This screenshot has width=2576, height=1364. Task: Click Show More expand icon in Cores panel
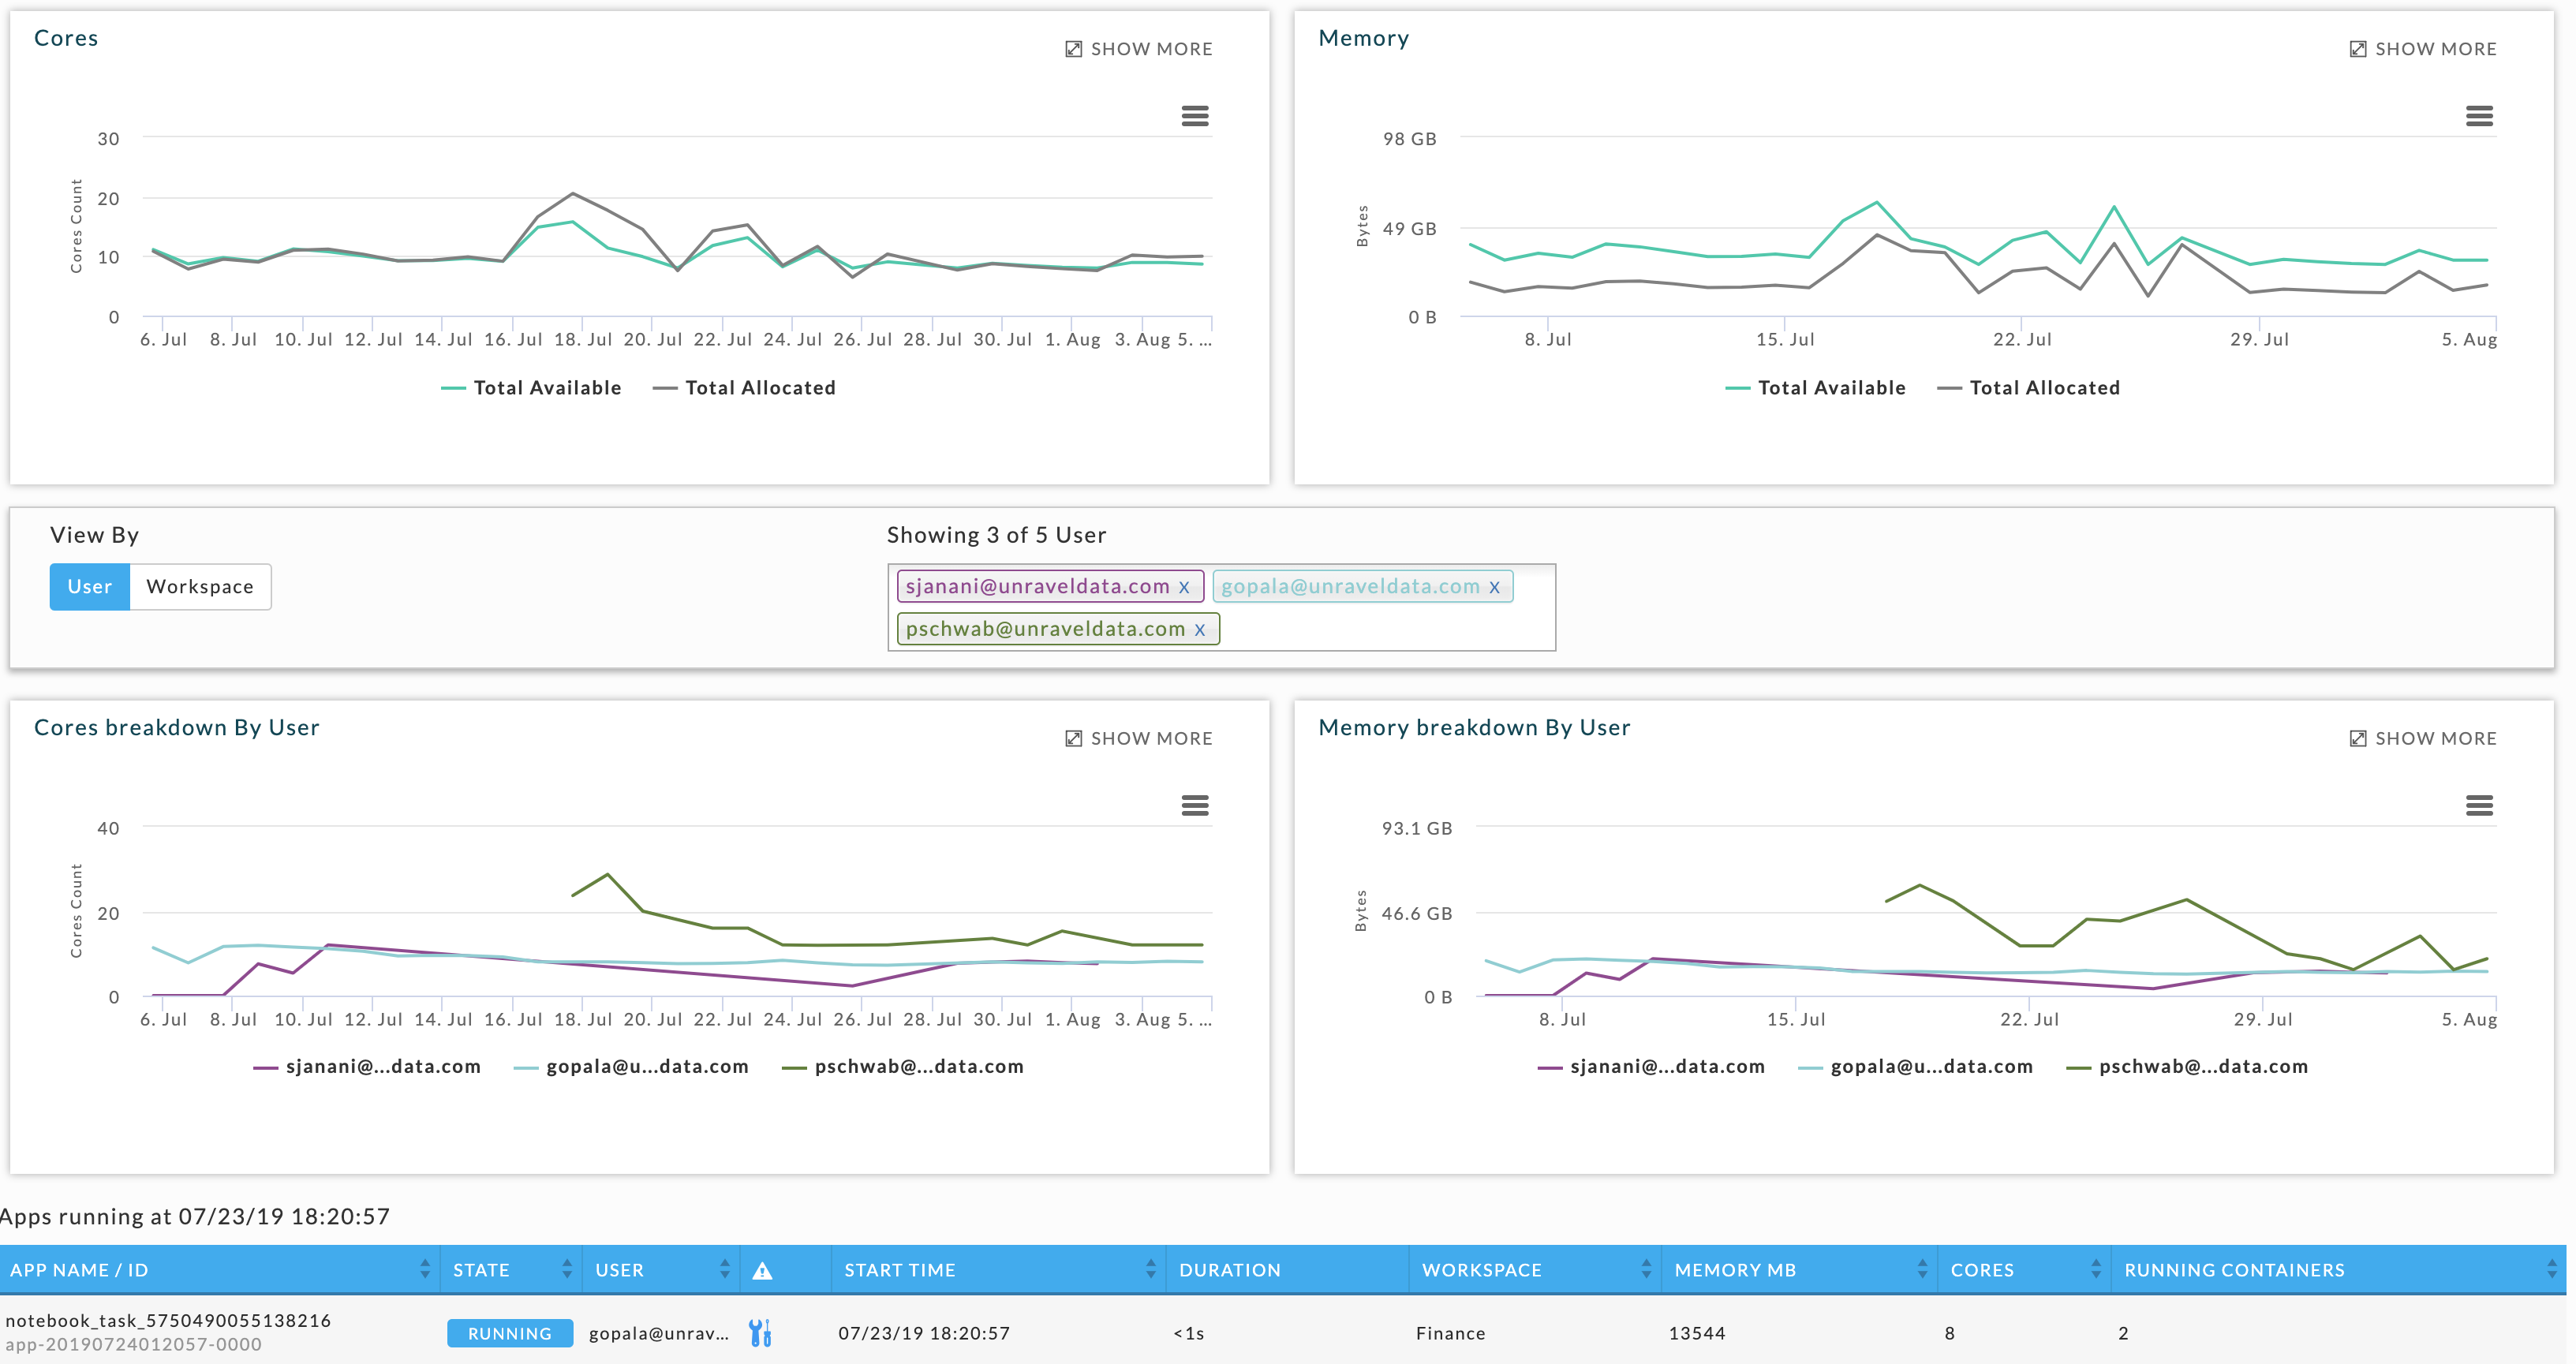(1073, 49)
